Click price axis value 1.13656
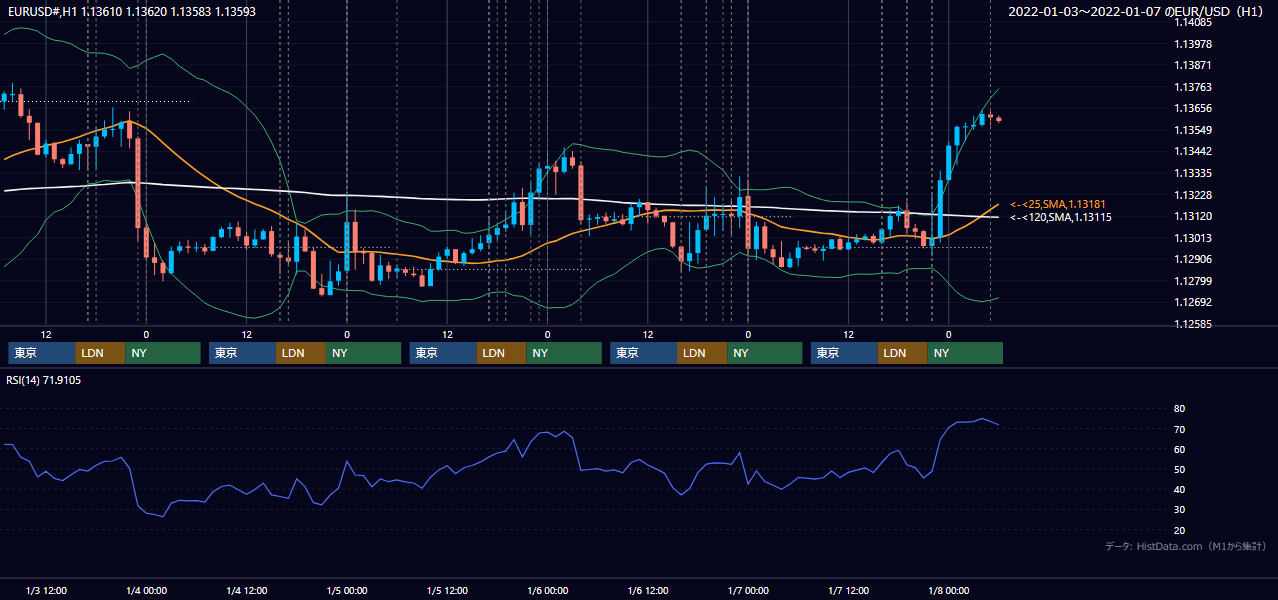This screenshot has width=1278, height=600. [1192, 108]
